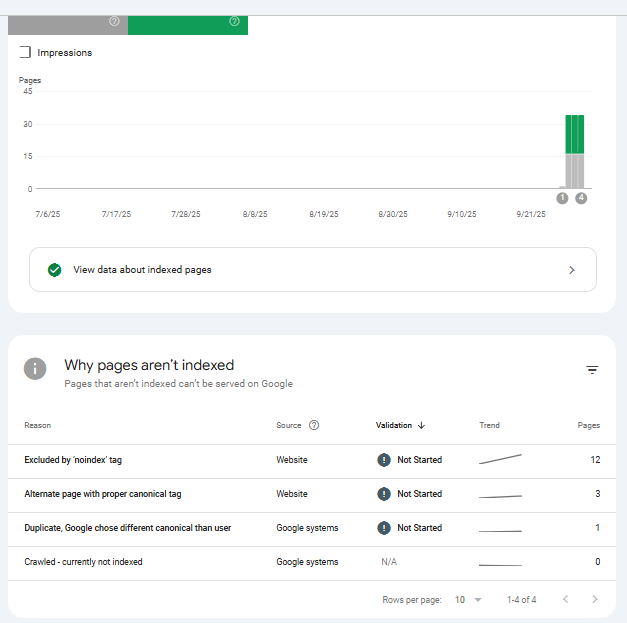Click annotation marker 4 on chart
Viewport: 627px width, 623px height.
coord(581,198)
